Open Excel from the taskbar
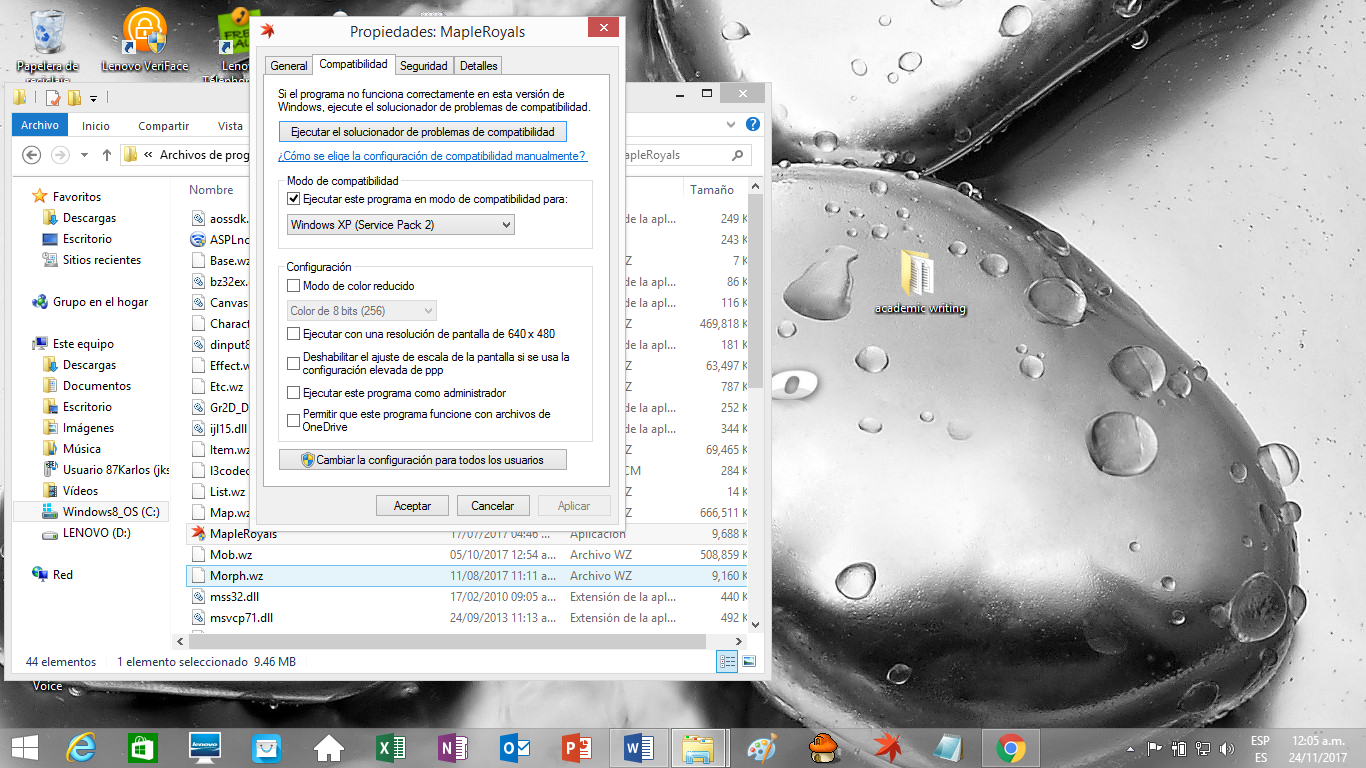This screenshot has height=768, width=1366. pos(390,747)
